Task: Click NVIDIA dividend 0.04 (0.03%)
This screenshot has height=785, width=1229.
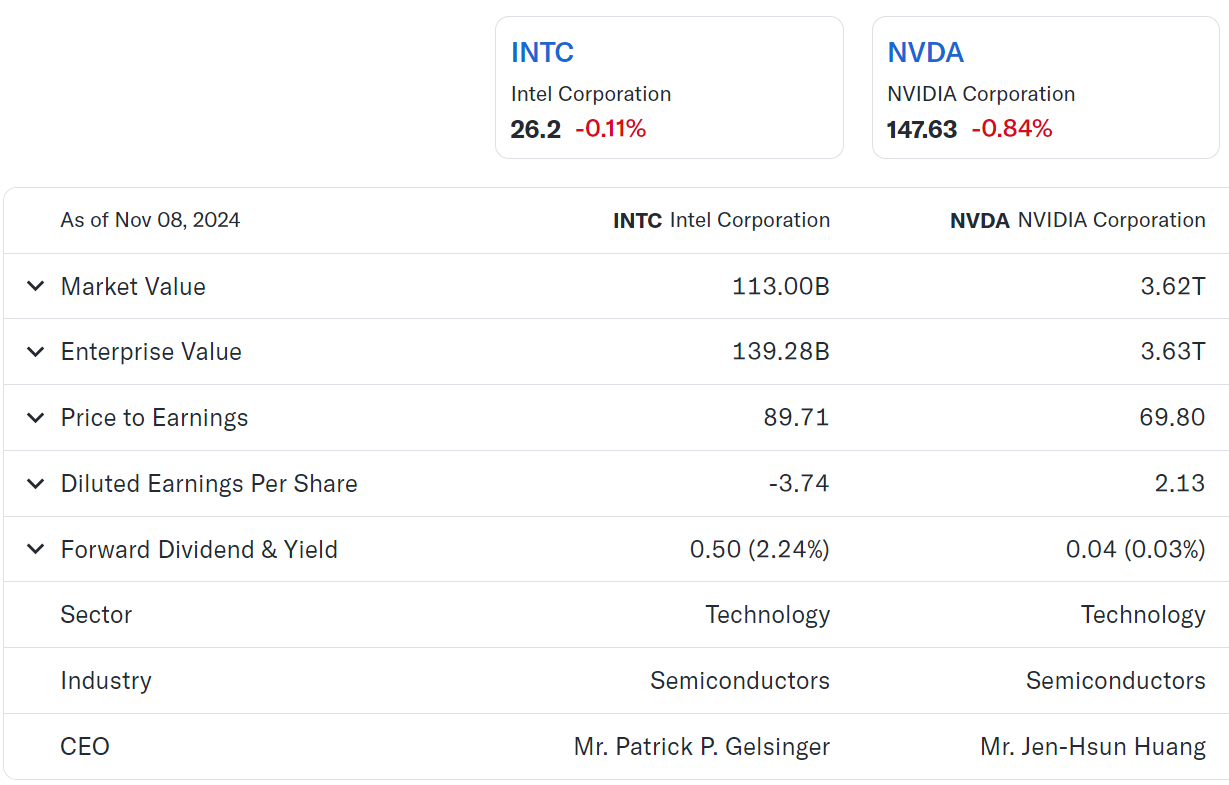Action: pyautogui.click(x=1136, y=549)
